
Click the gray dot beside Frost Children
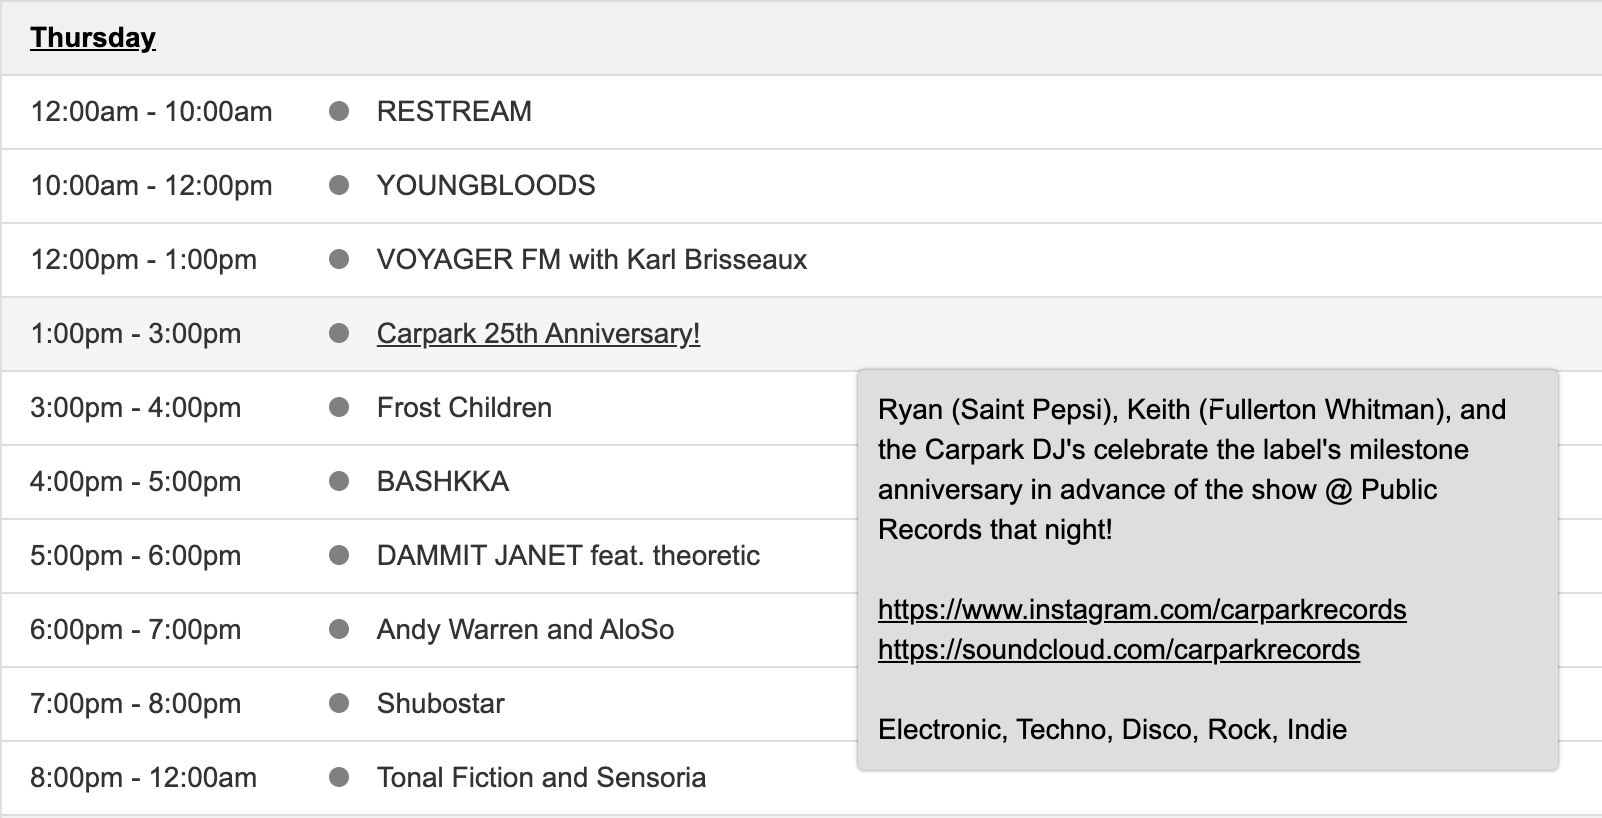339,407
